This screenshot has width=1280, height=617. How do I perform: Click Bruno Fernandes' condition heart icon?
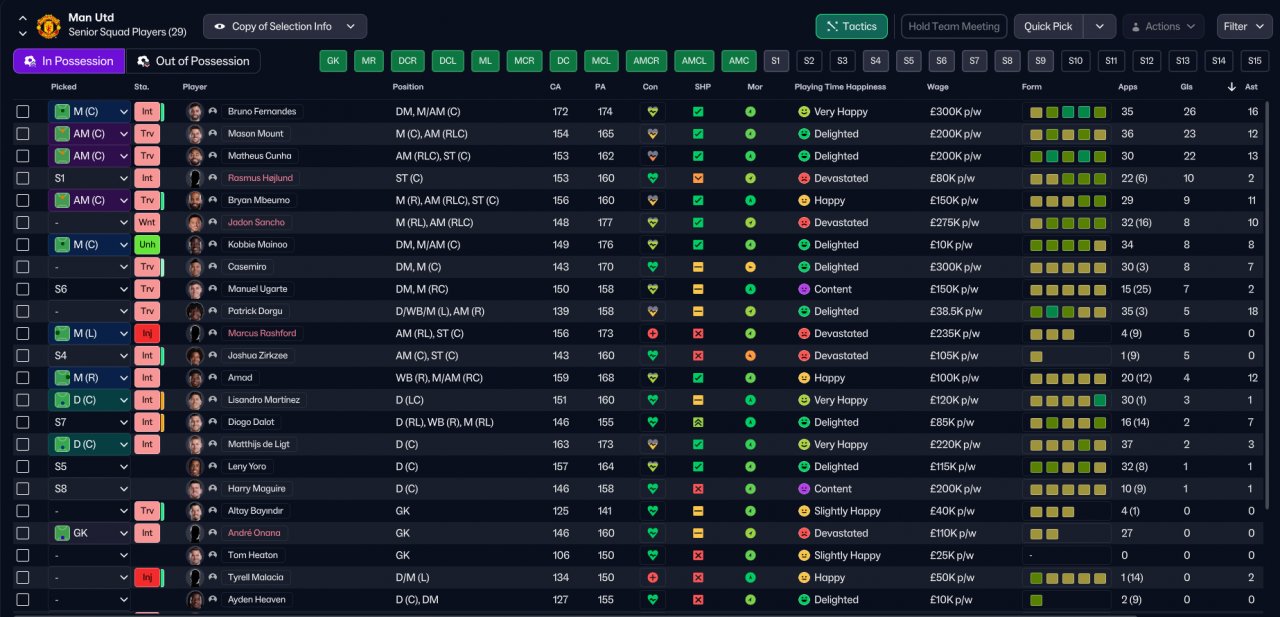tap(652, 112)
